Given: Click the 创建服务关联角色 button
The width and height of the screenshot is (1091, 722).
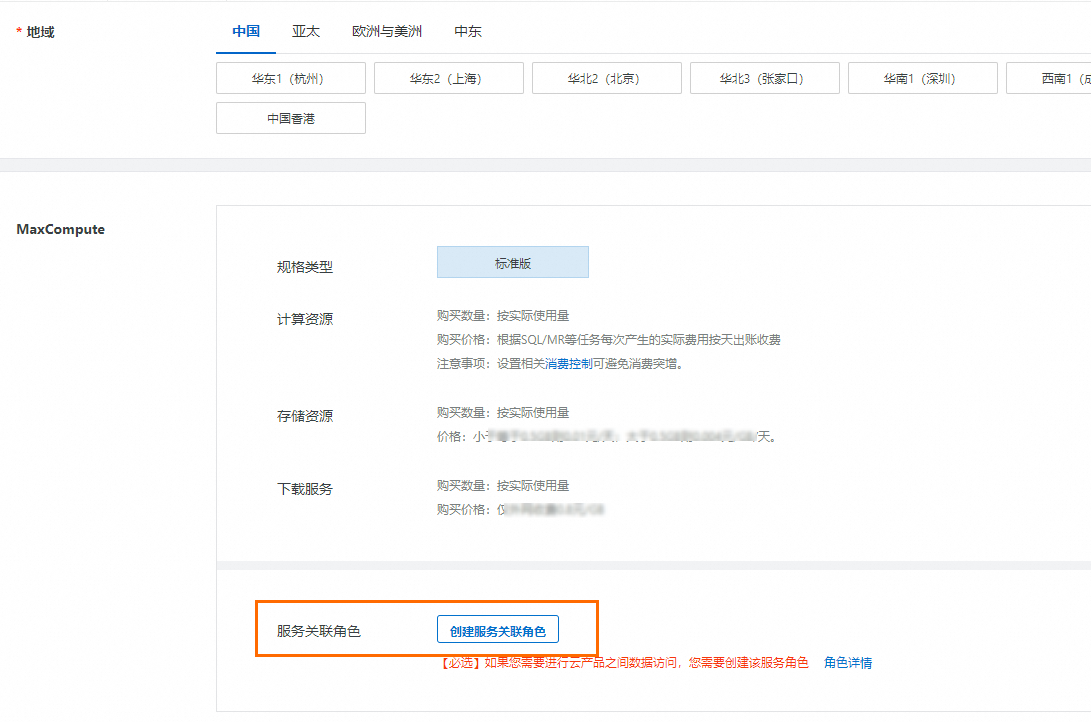Looking at the screenshot, I should [x=497, y=630].
